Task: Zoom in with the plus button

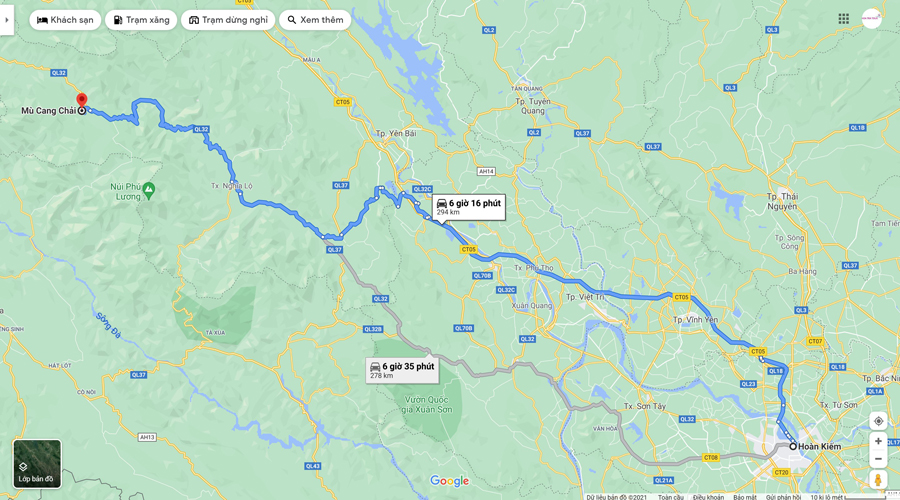Action: tap(878, 441)
